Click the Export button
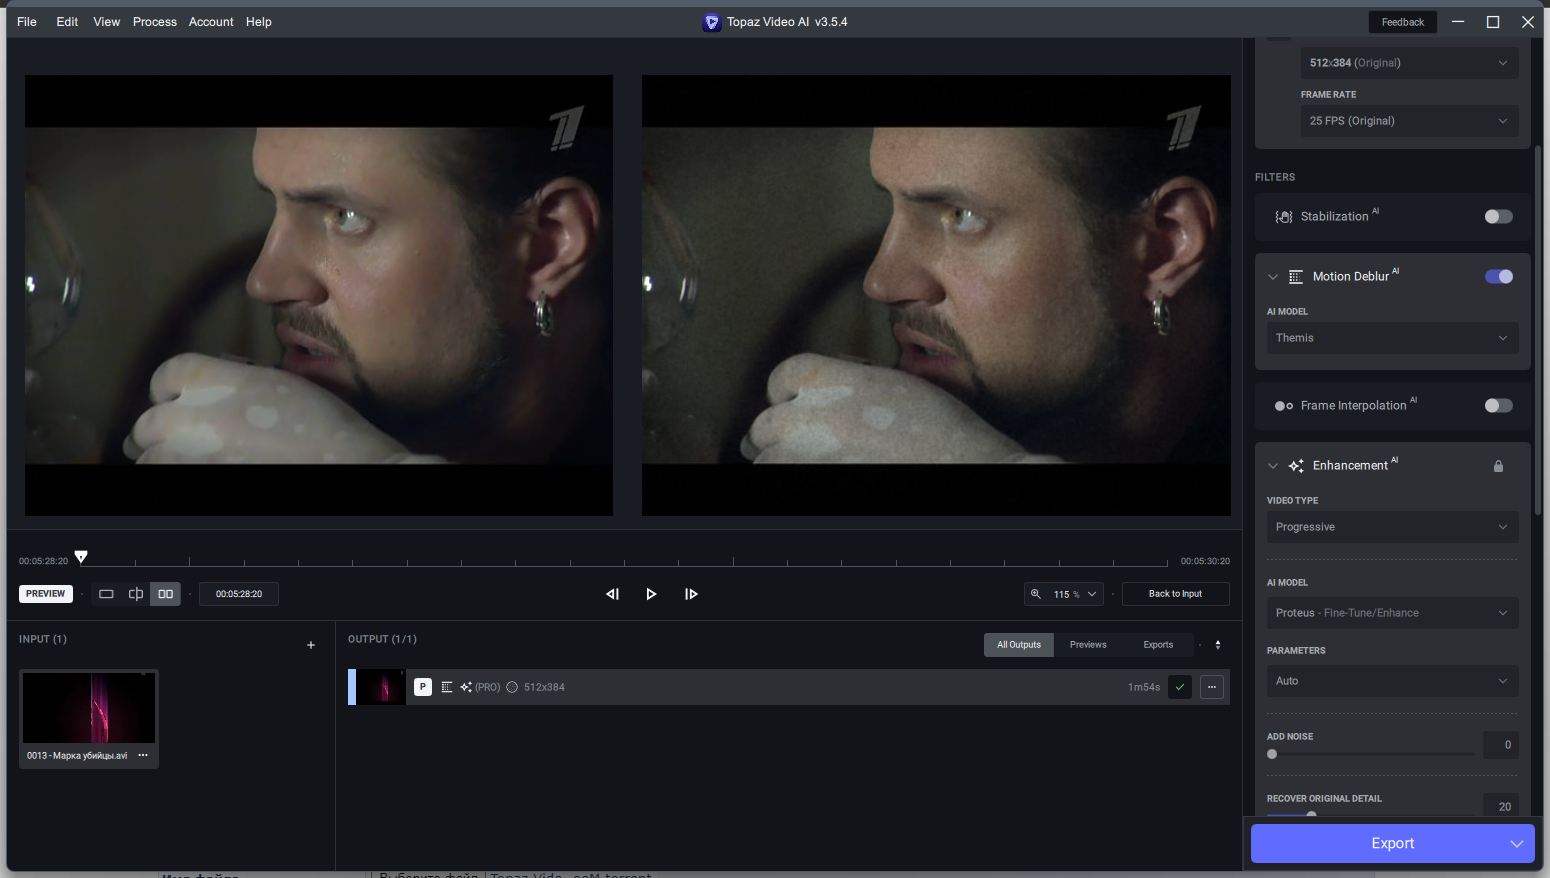The height and width of the screenshot is (878, 1550). 1392,843
